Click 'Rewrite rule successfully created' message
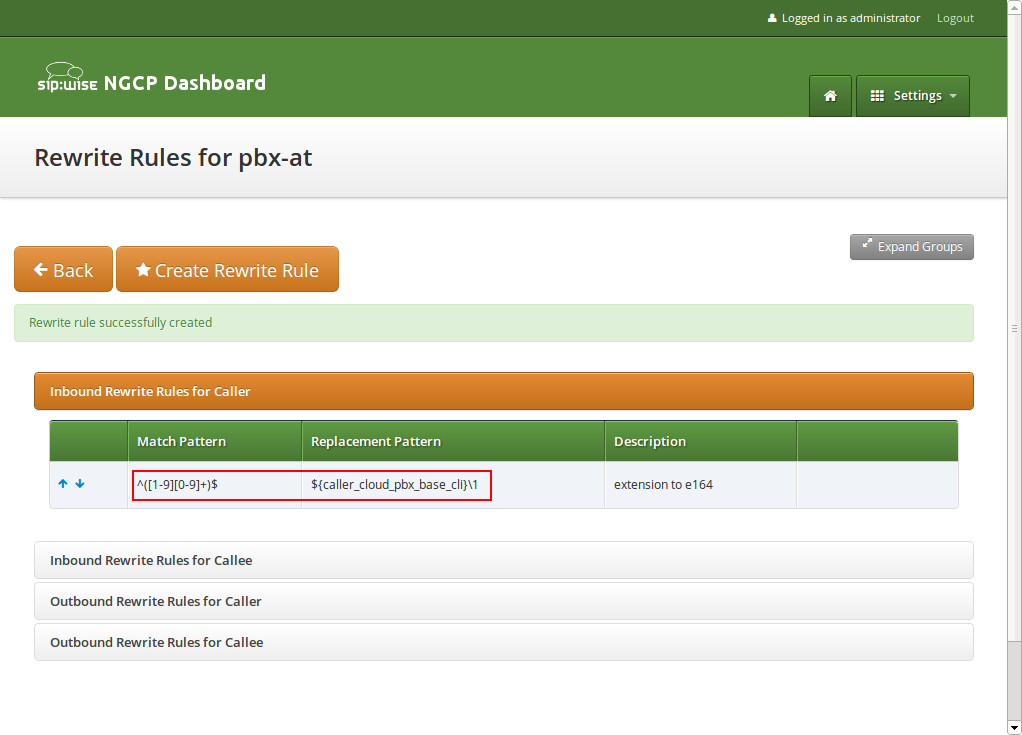Screen dimensions: 1022x735 tap(121, 323)
